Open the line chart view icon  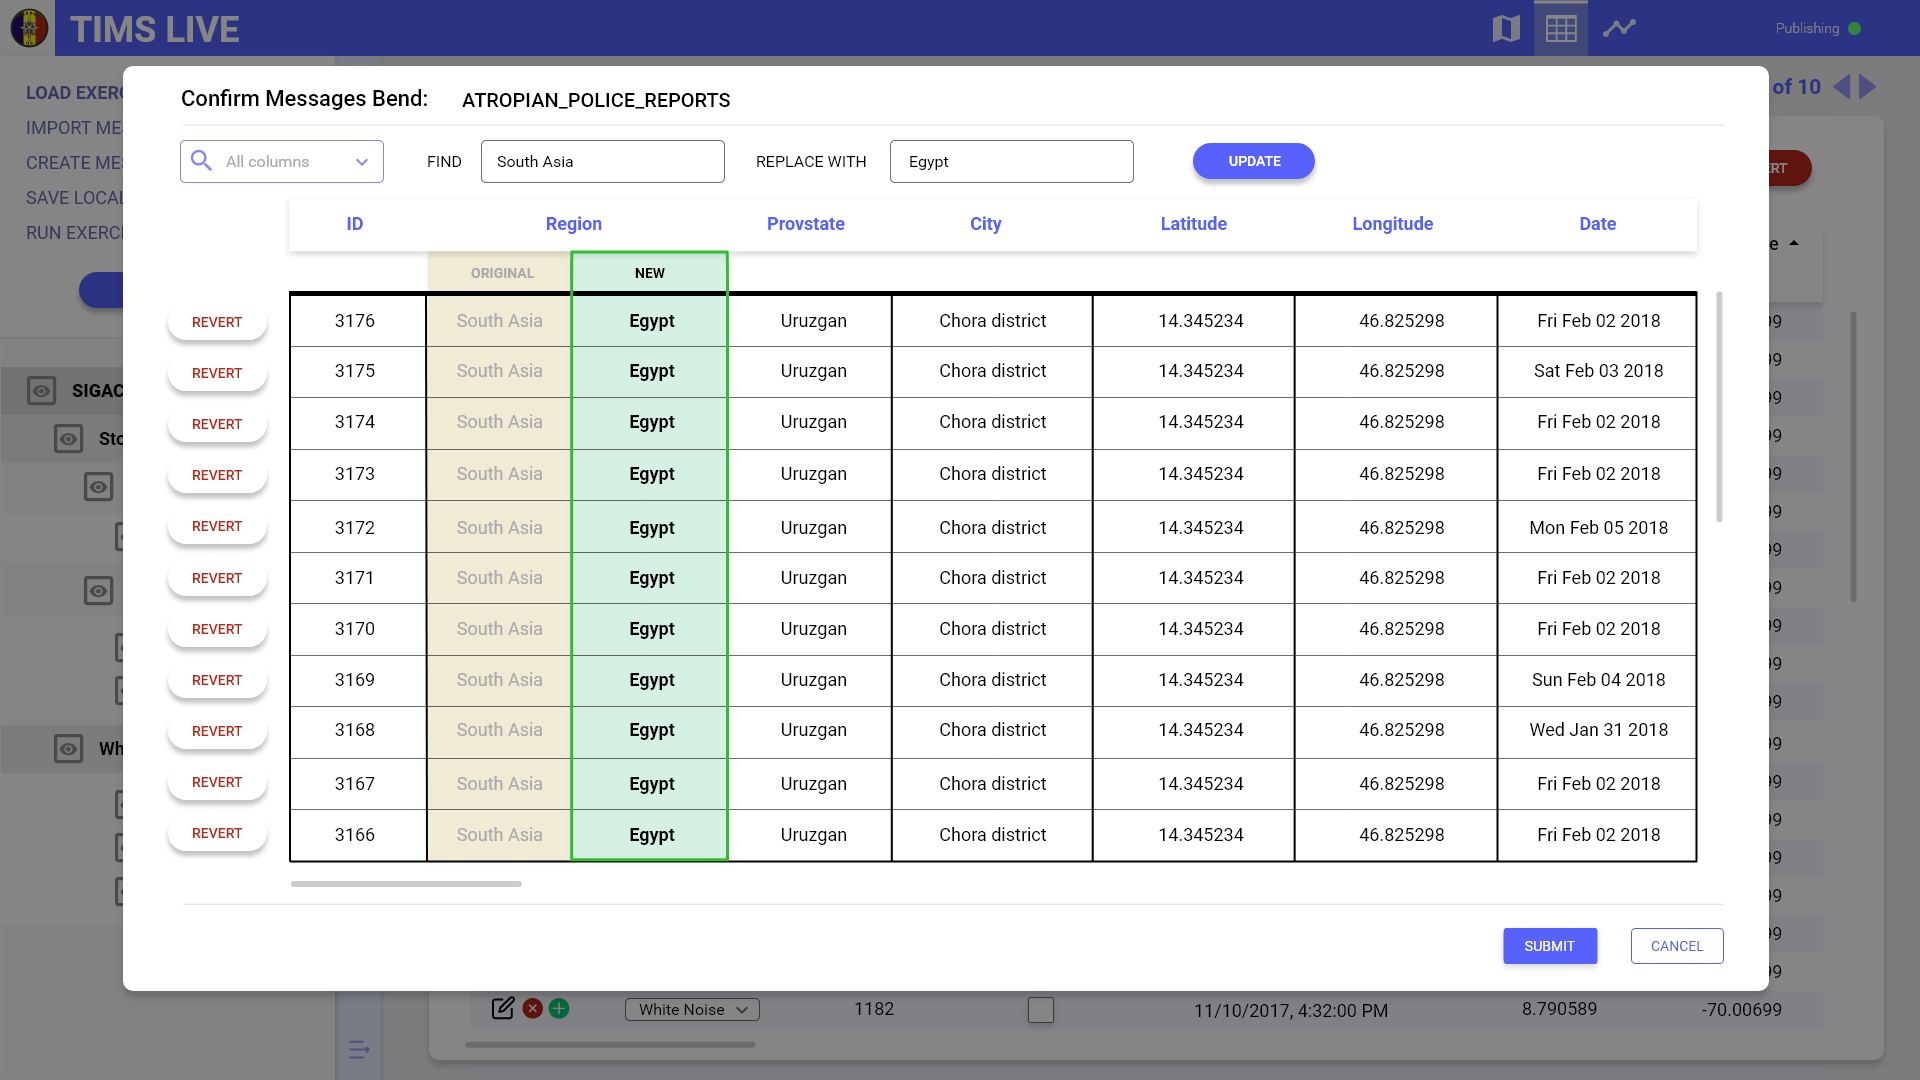(1619, 28)
